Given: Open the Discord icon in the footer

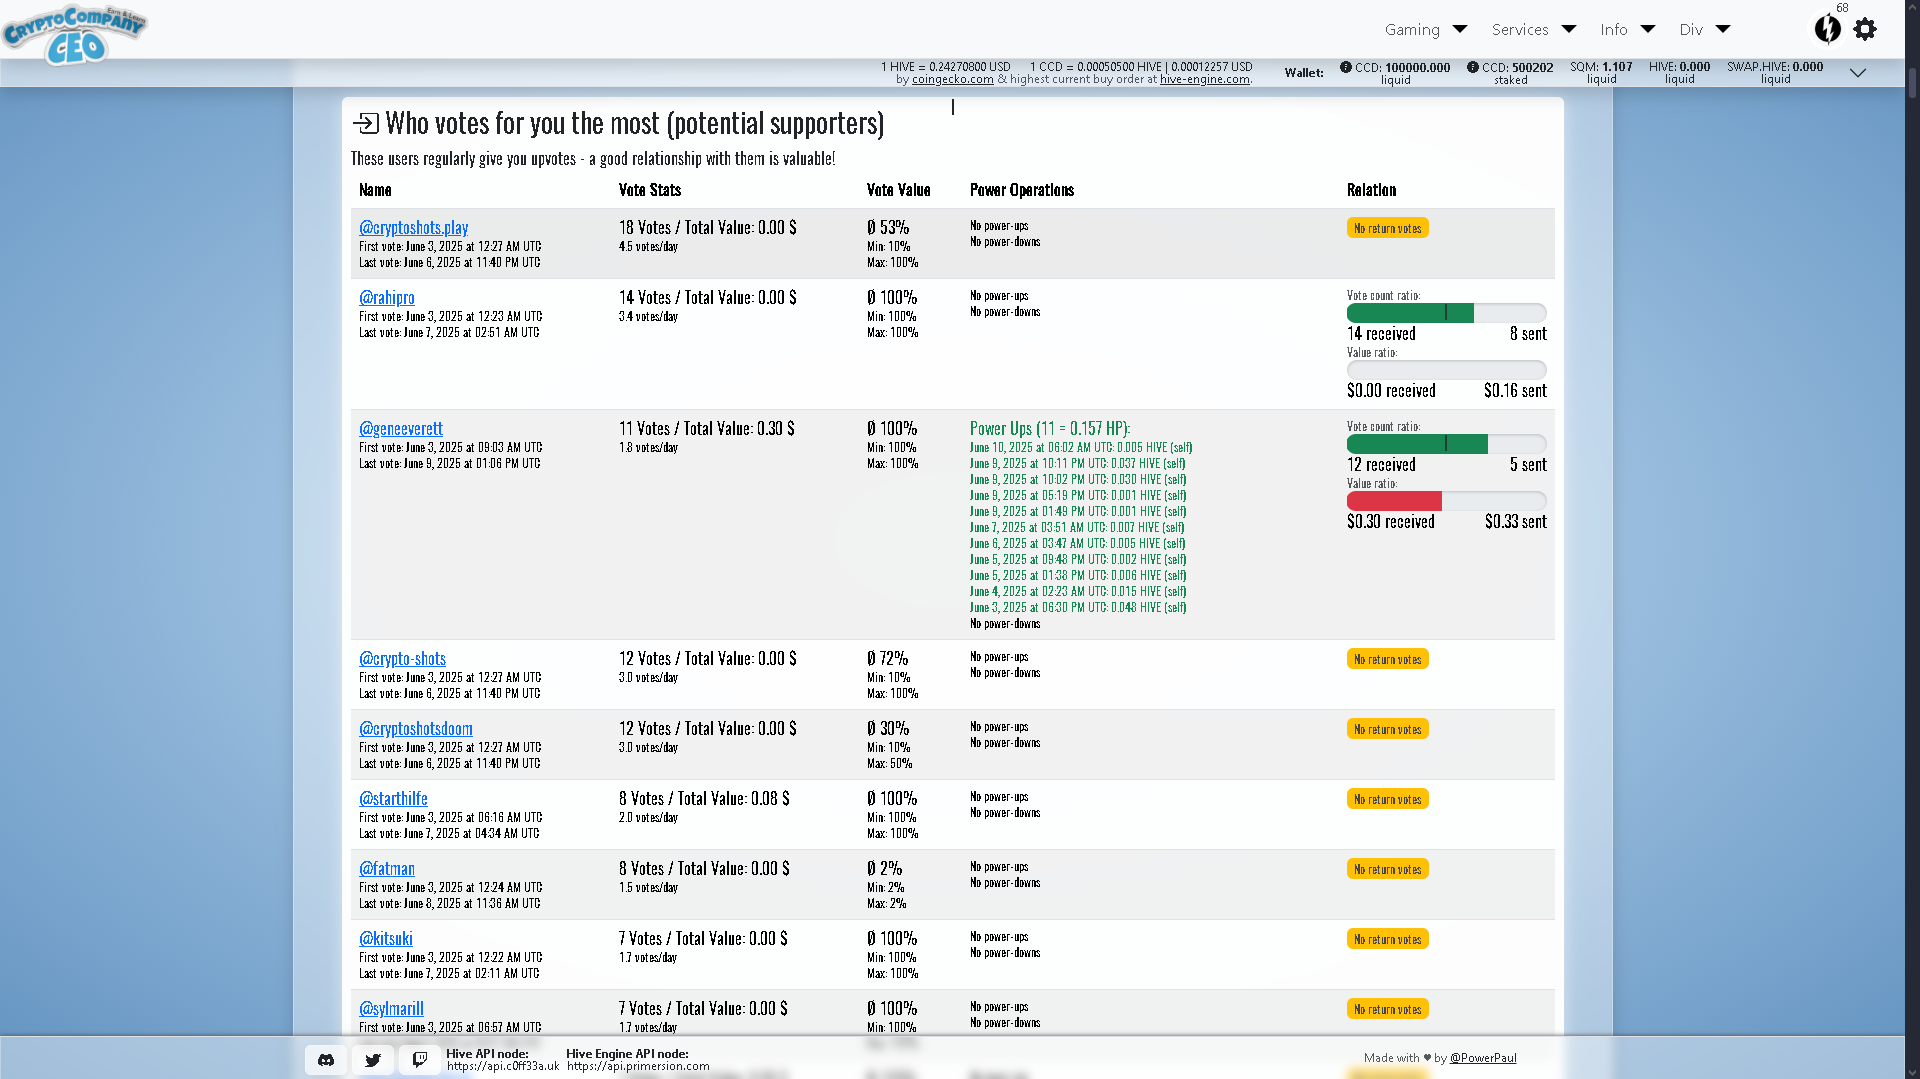Looking at the screenshot, I should [x=326, y=1060].
